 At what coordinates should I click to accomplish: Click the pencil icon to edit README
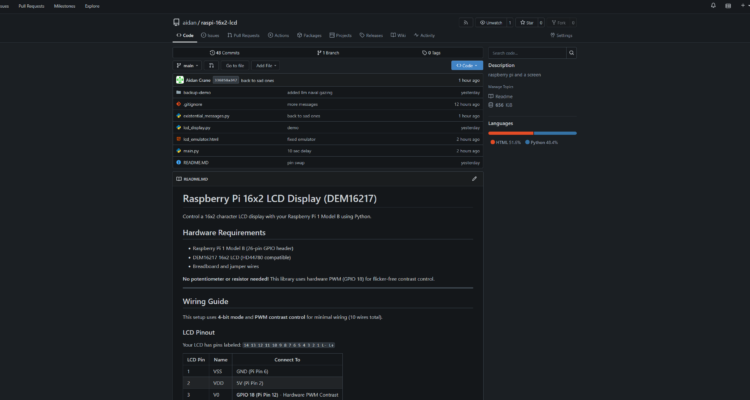click(x=474, y=179)
